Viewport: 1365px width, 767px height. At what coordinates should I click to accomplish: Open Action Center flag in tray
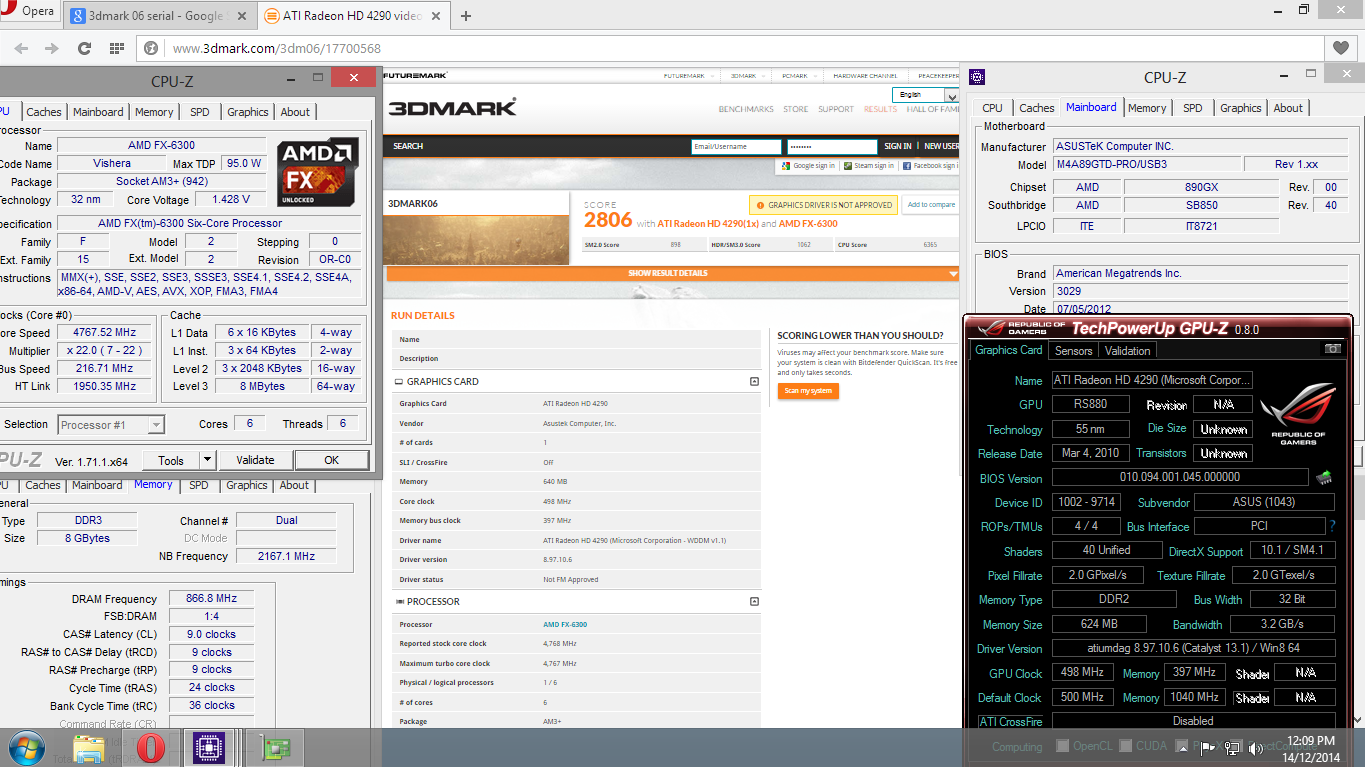pyautogui.click(x=1207, y=747)
